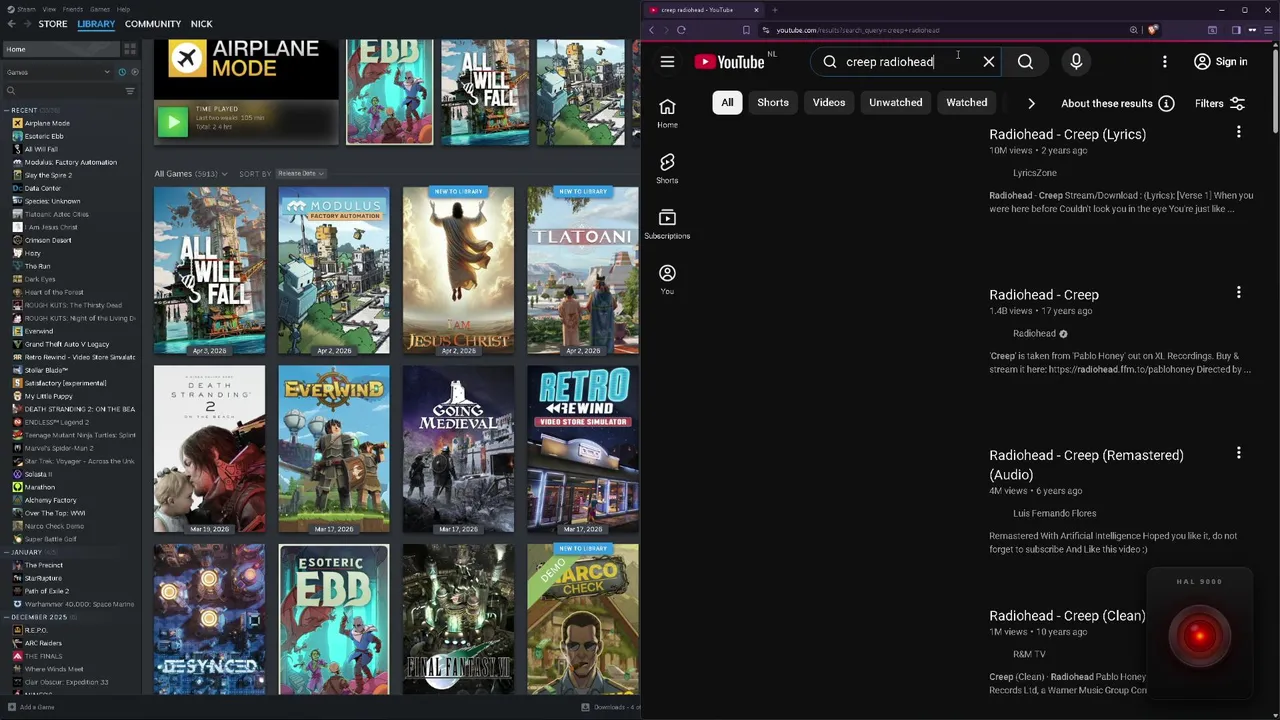Expand the Games dropdown in Steam sidebar

(x=58, y=72)
